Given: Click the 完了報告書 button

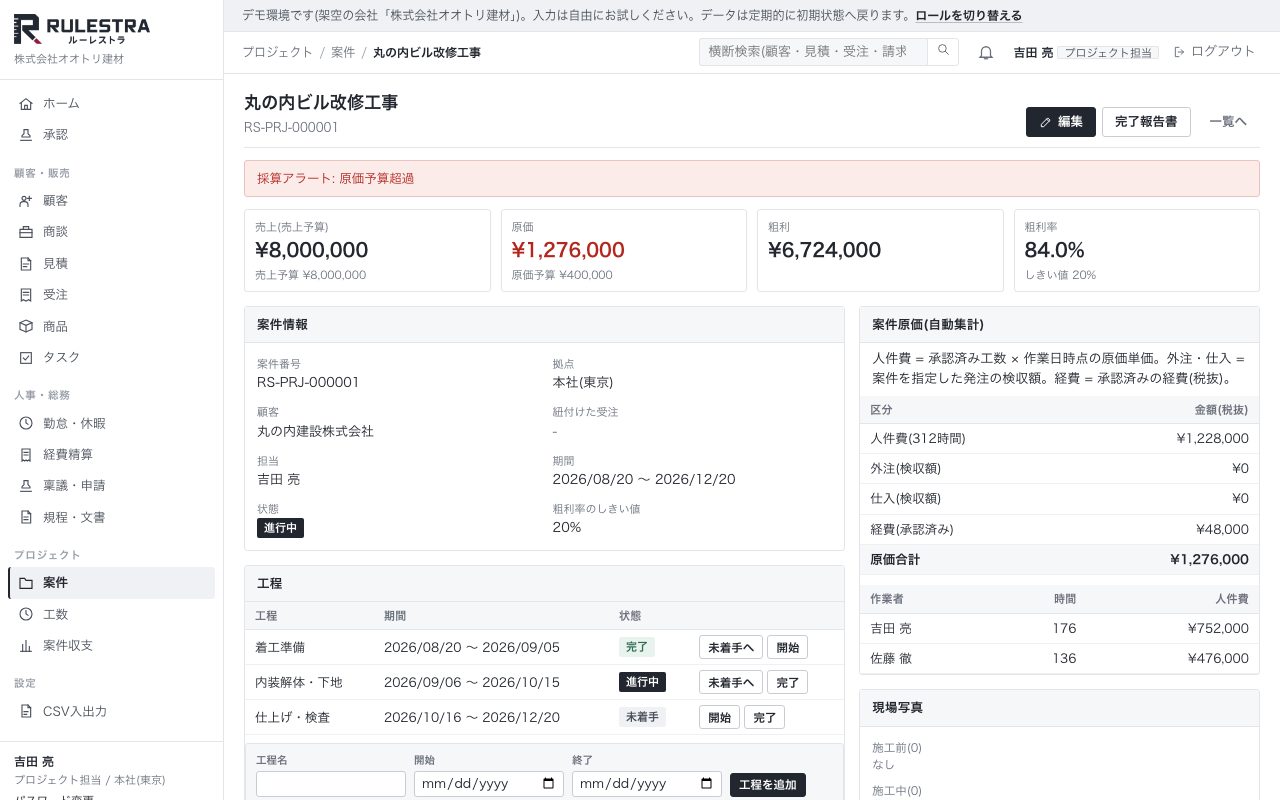Looking at the screenshot, I should pyautogui.click(x=1146, y=122).
